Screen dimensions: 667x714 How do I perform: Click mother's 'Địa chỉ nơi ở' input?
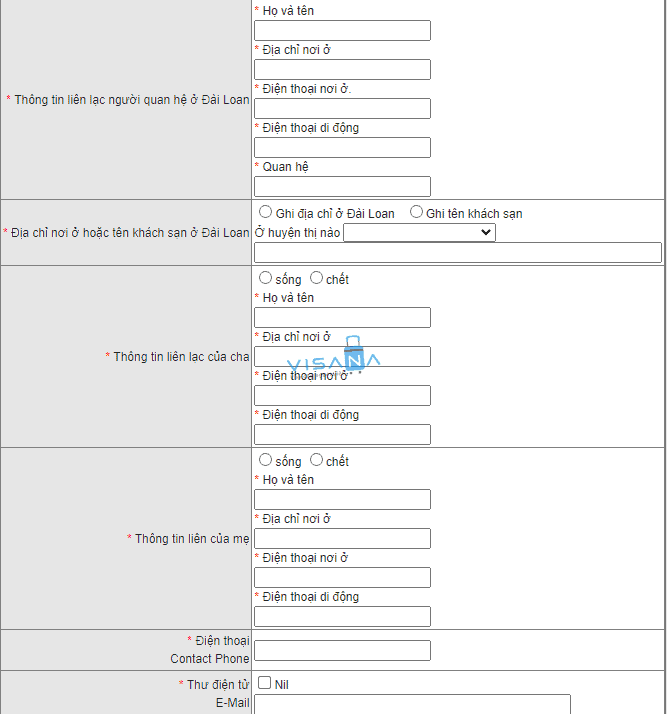(x=342, y=539)
